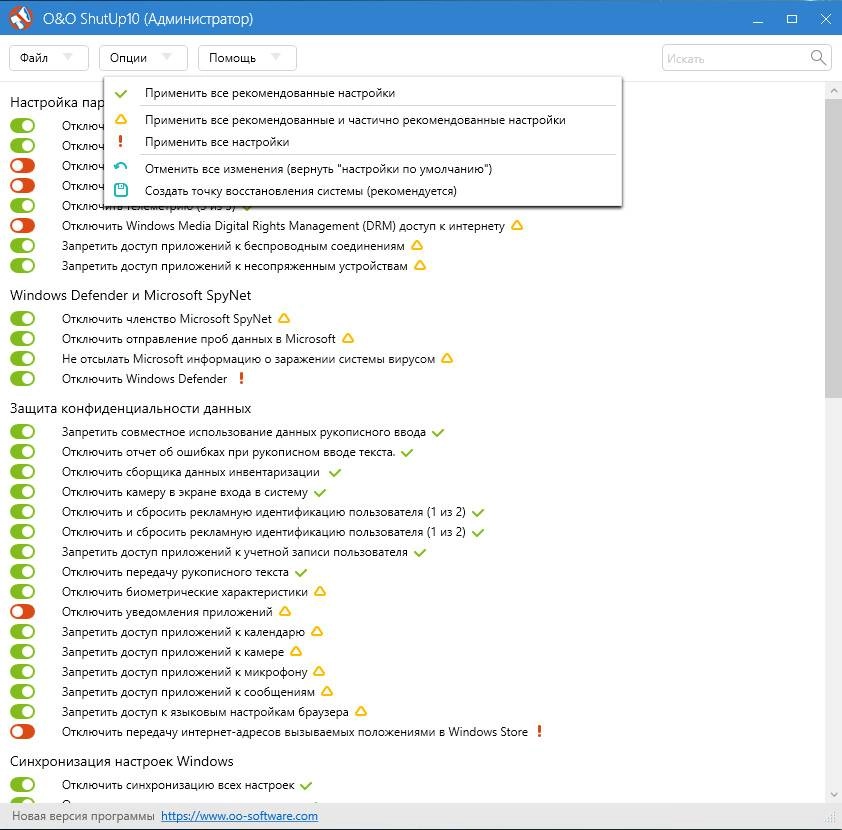Image resolution: width=842 pixels, height=830 pixels.
Task: Click the 'Windows Defender и Microsoft SpyNet' heading
Action: pos(130,295)
